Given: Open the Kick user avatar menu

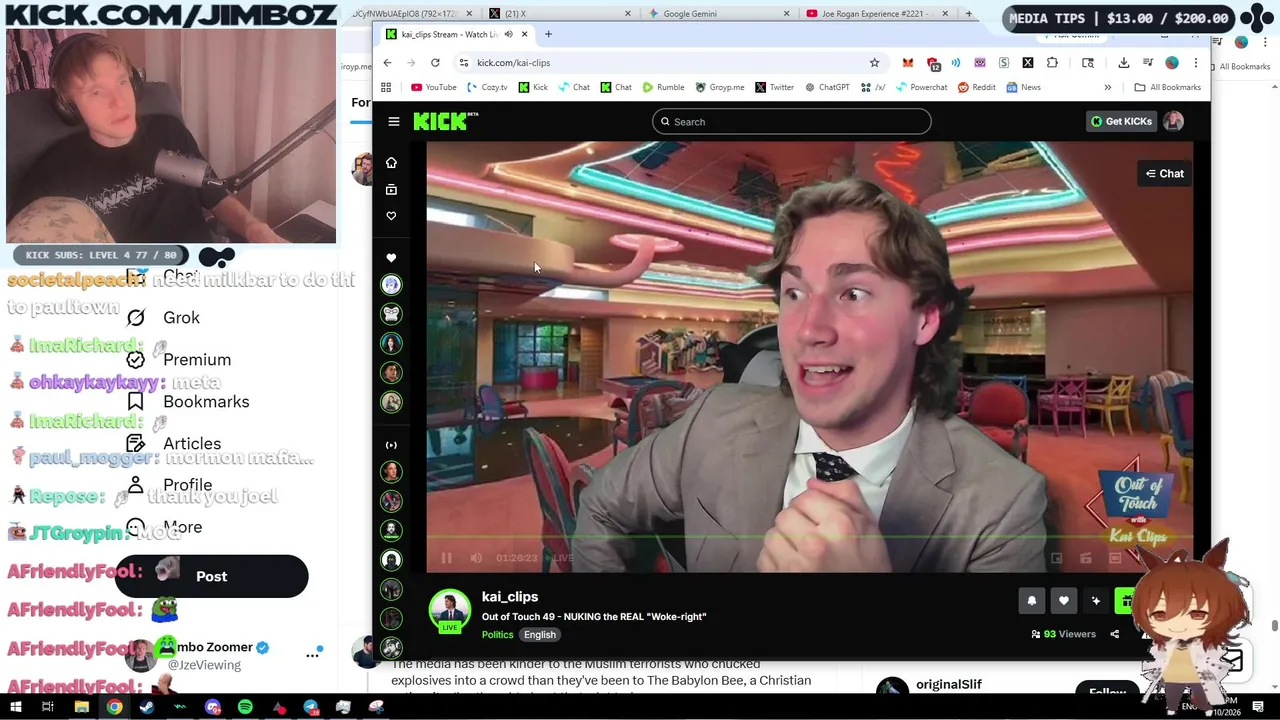Looking at the screenshot, I should 1174,121.
